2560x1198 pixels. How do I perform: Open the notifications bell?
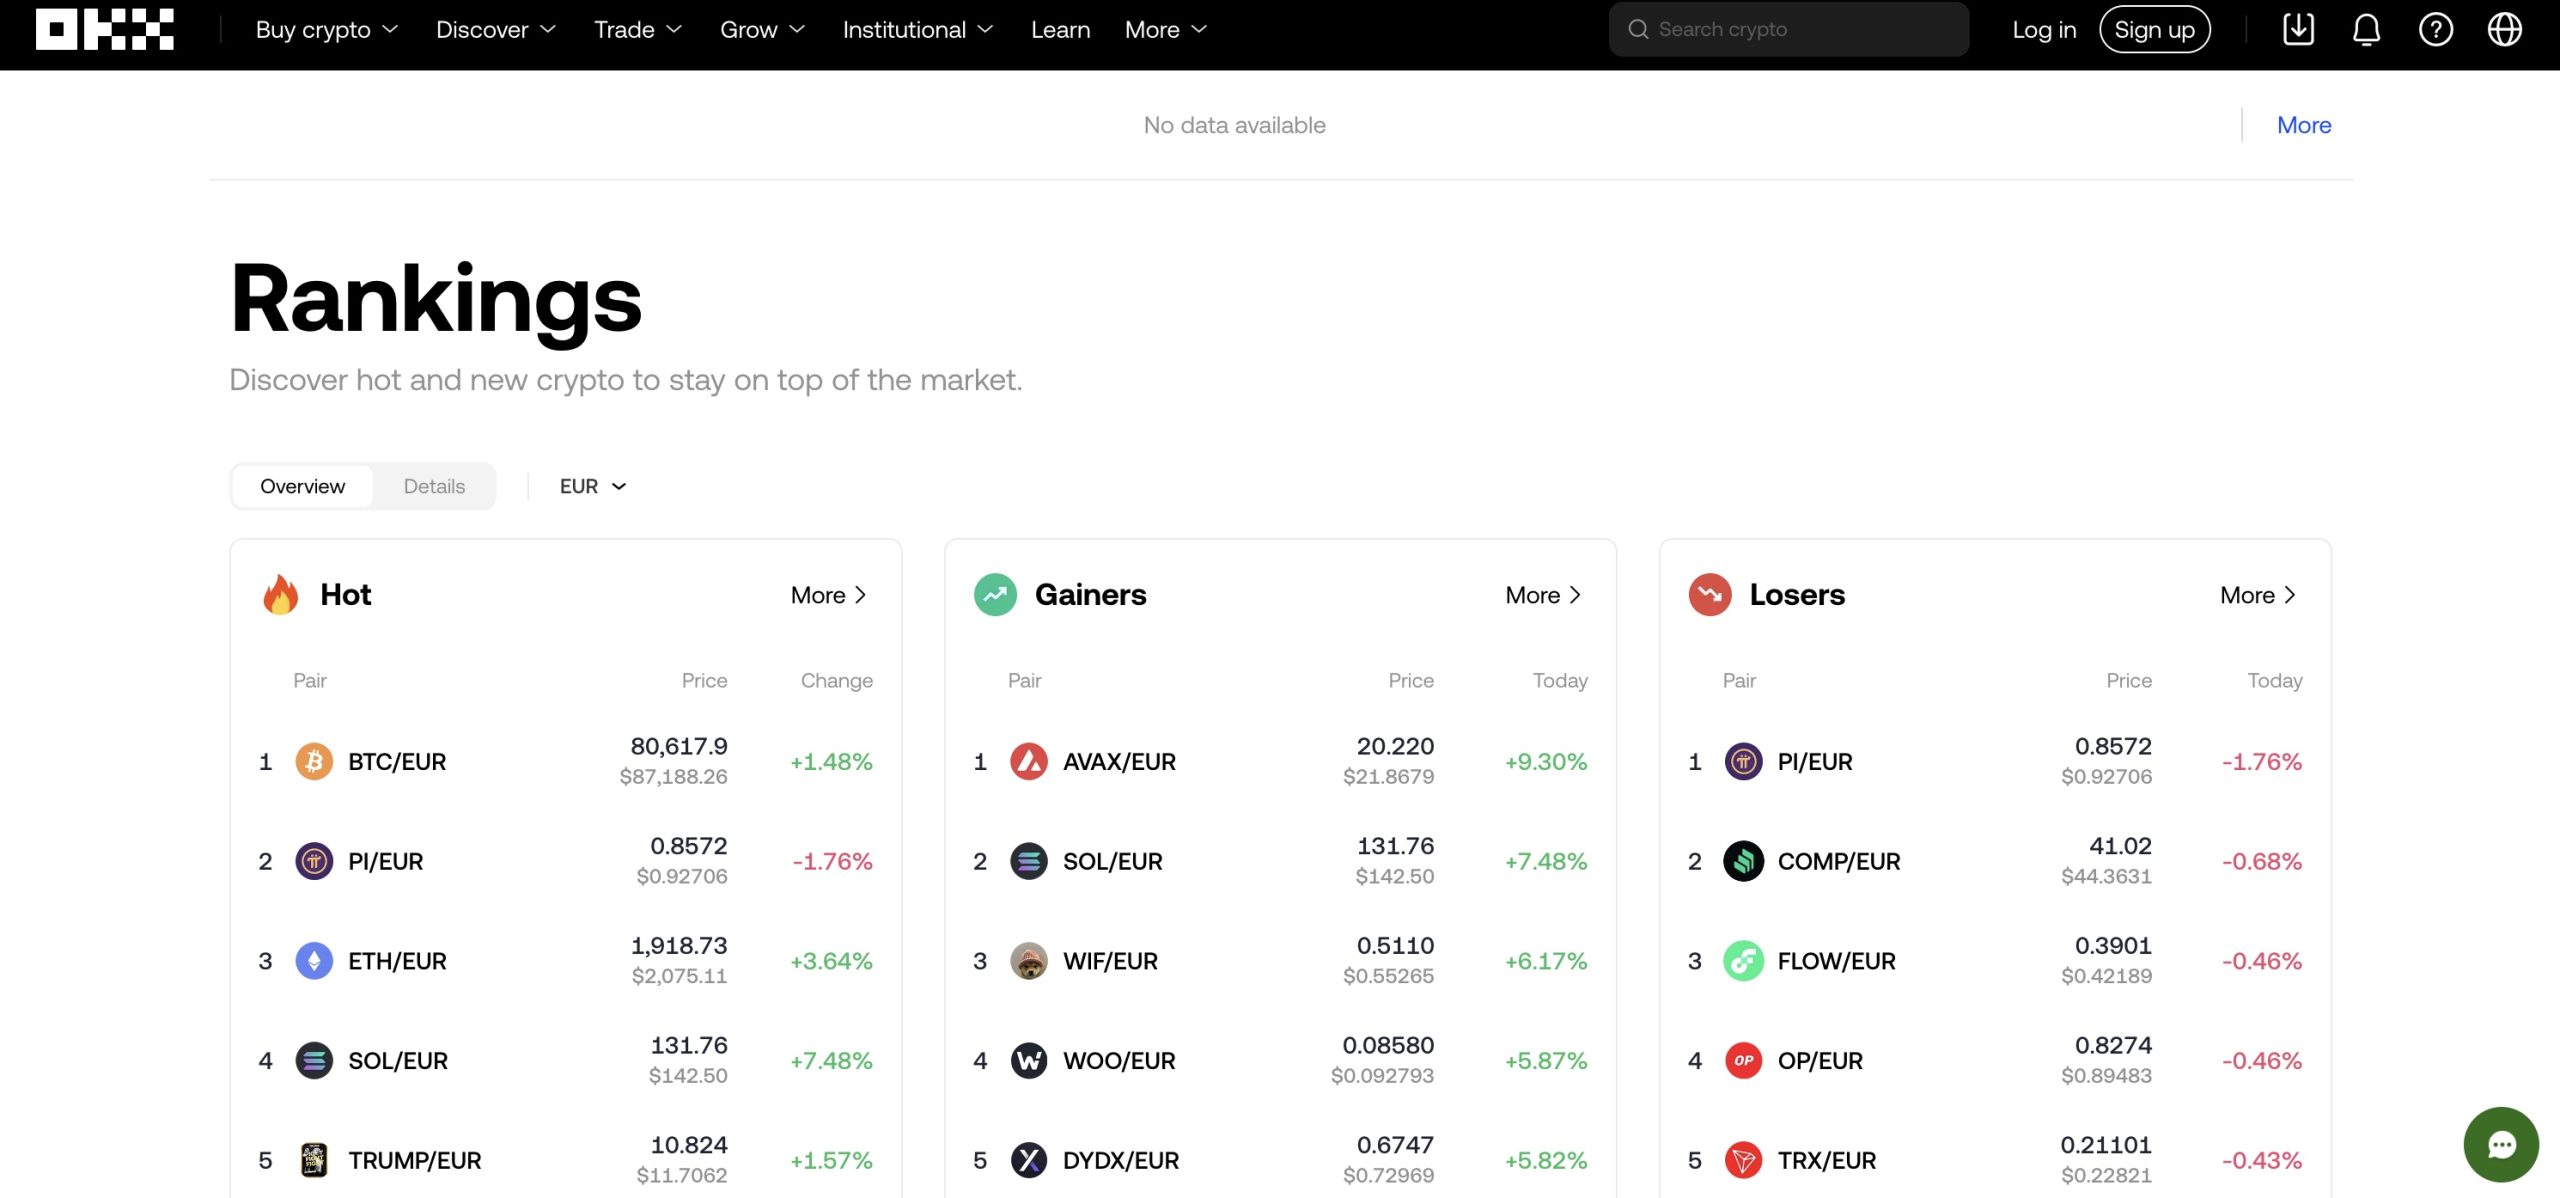(x=2366, y=29)
